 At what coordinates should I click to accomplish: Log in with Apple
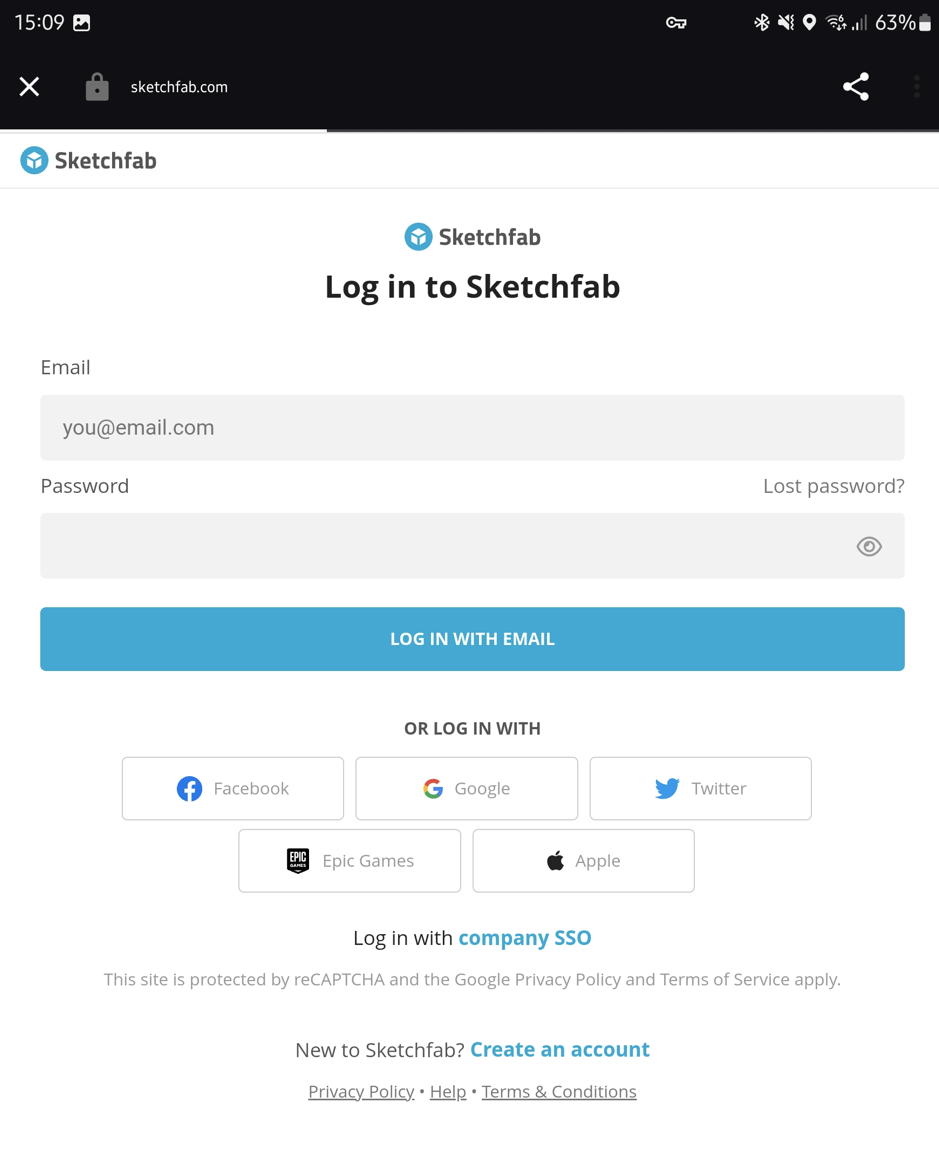click(x=583, y=860)
